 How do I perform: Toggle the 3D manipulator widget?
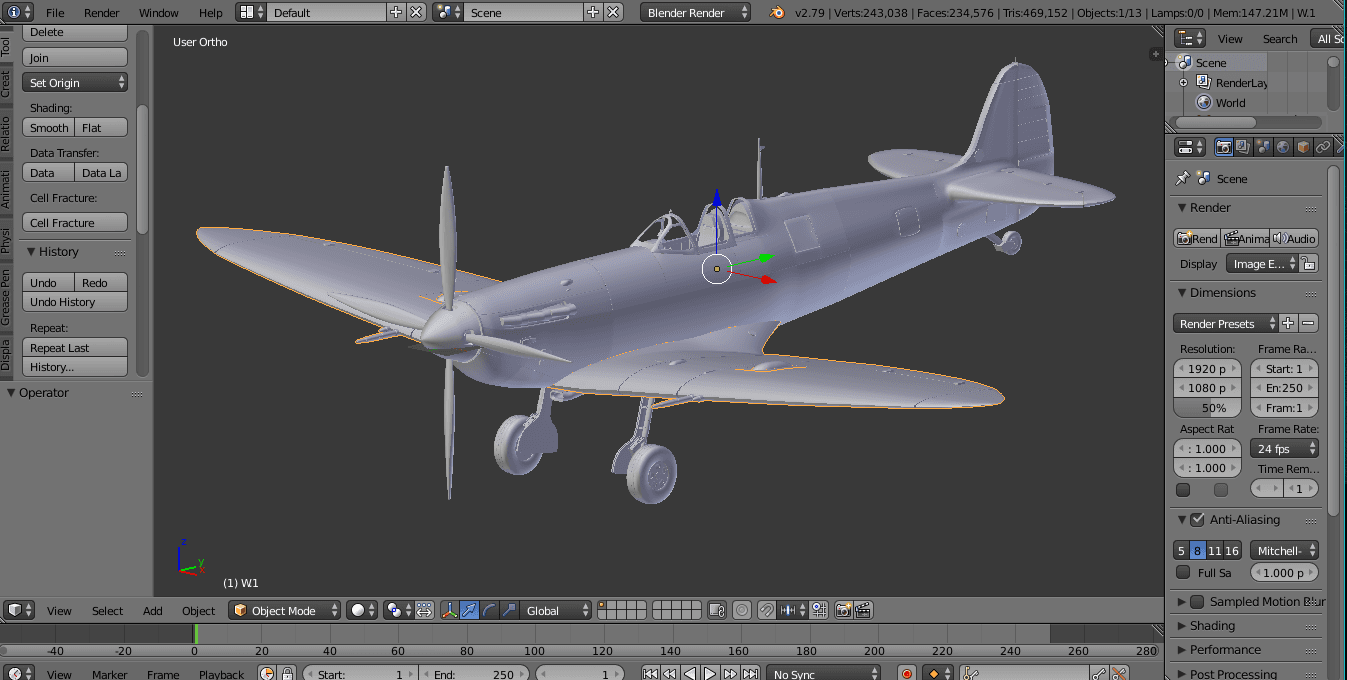pyautogui.click(x=449, y=610)
